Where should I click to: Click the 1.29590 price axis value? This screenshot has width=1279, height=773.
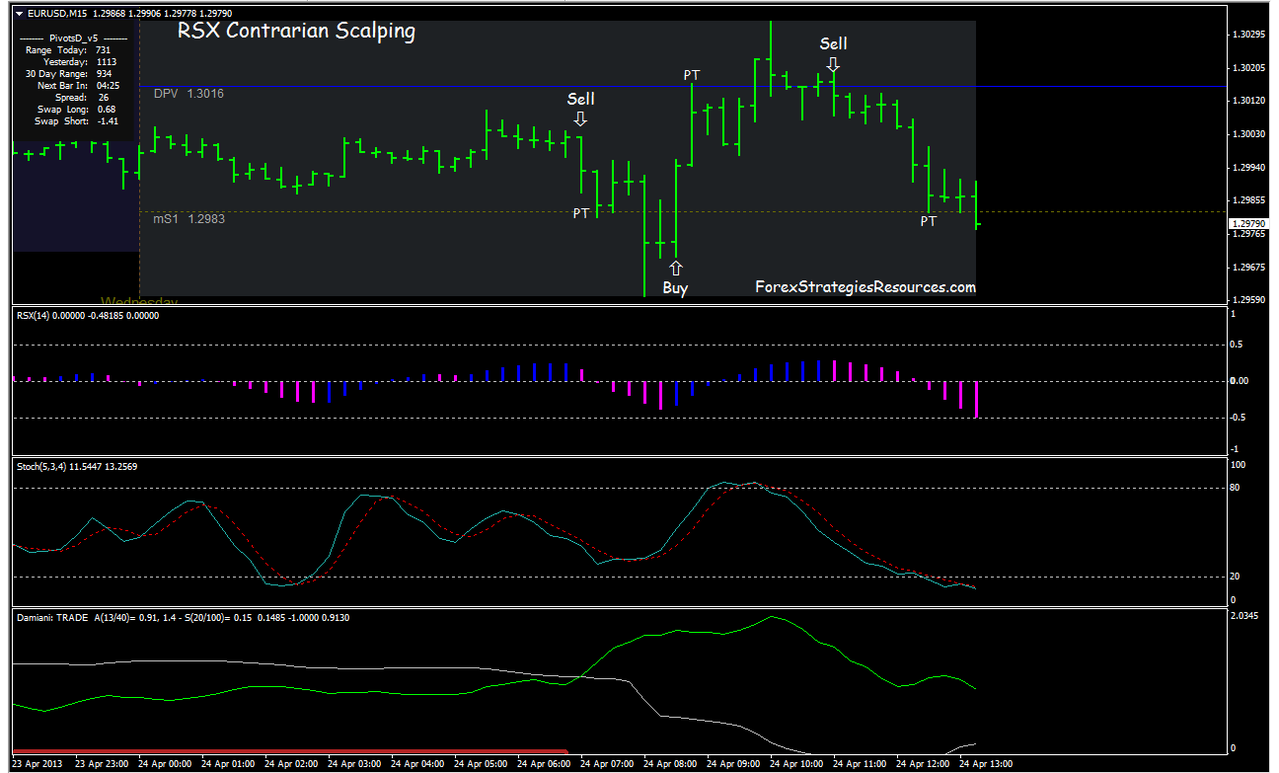tap(1249, 300)
